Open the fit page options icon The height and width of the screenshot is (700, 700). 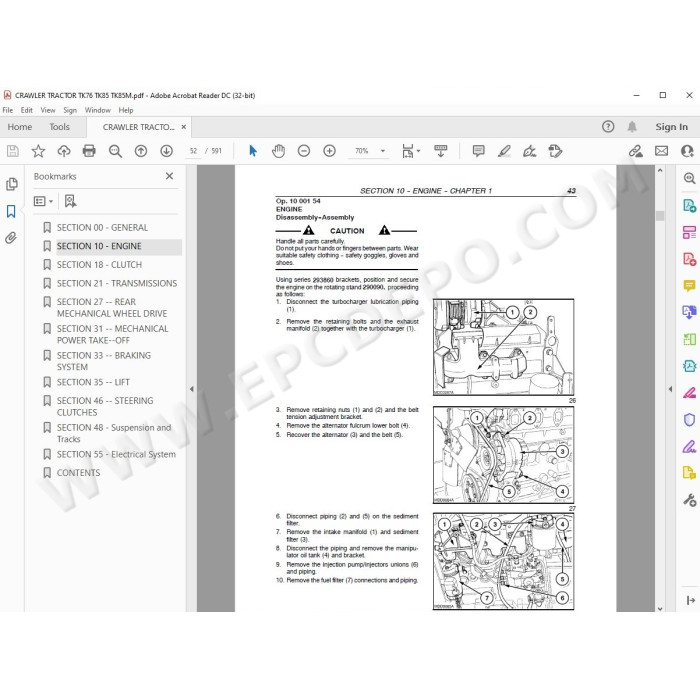411,151
